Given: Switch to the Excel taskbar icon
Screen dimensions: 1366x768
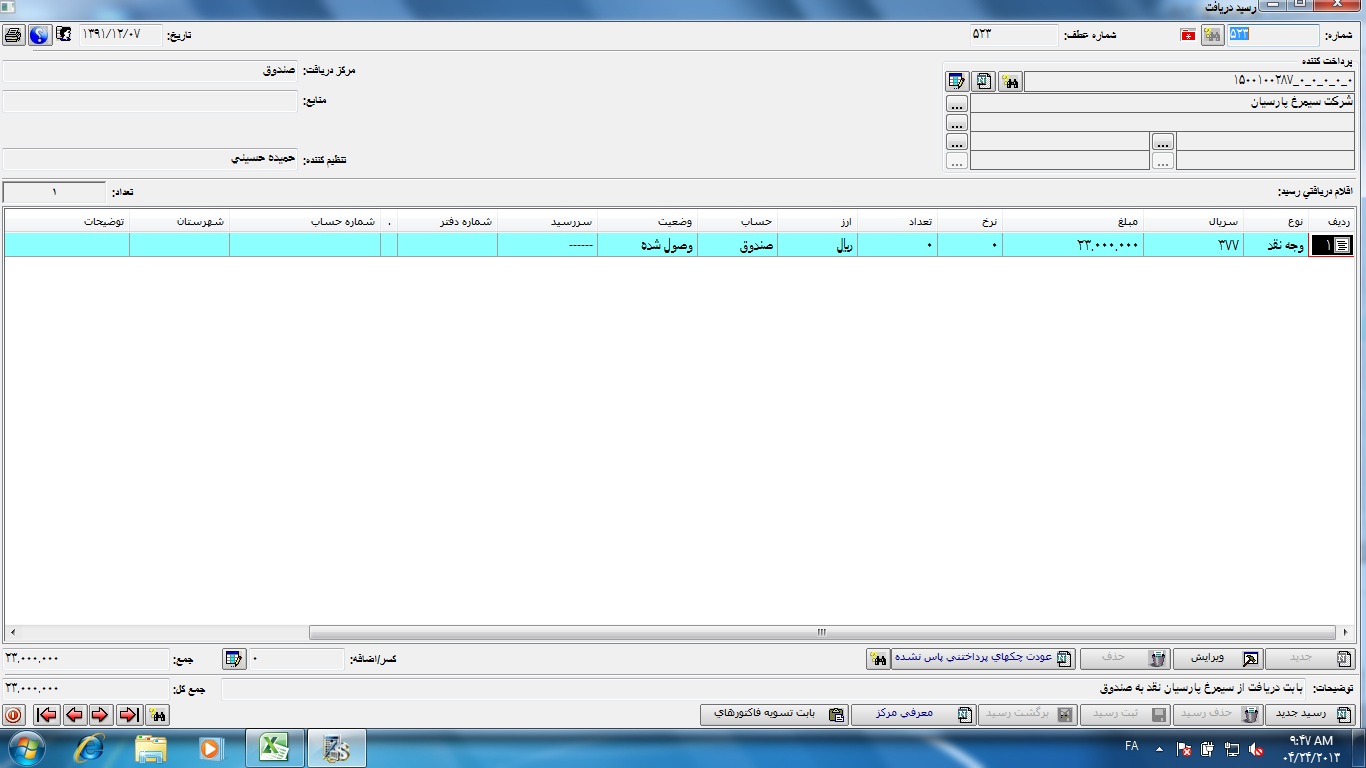Looking at the screenshot, I should pyautogui.click(x=274, y=748).
